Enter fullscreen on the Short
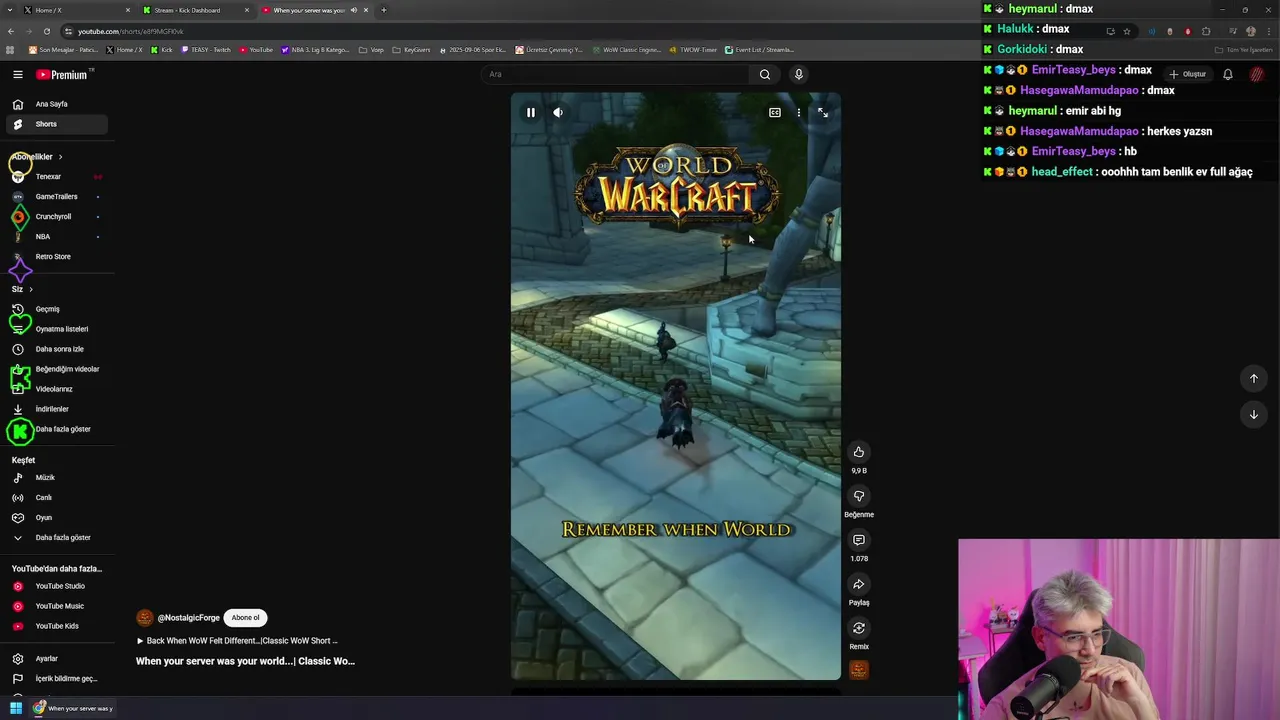1280x720 pixels. [x=823, y=113]
